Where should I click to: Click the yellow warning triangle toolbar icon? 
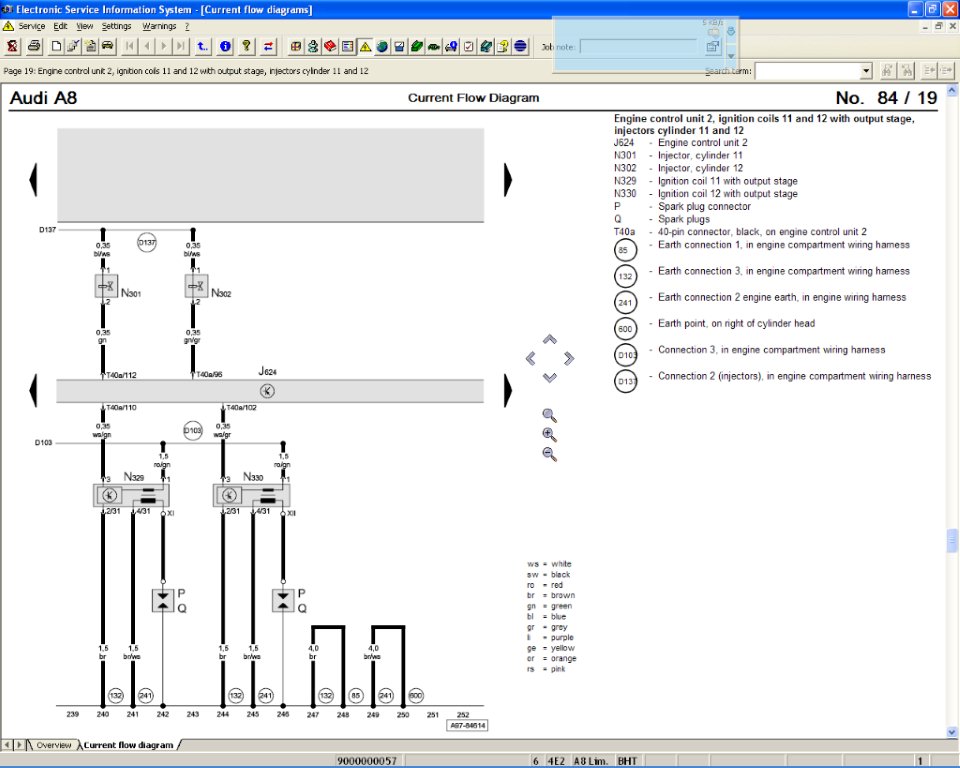pyautogui.click(x=365, y=46)
